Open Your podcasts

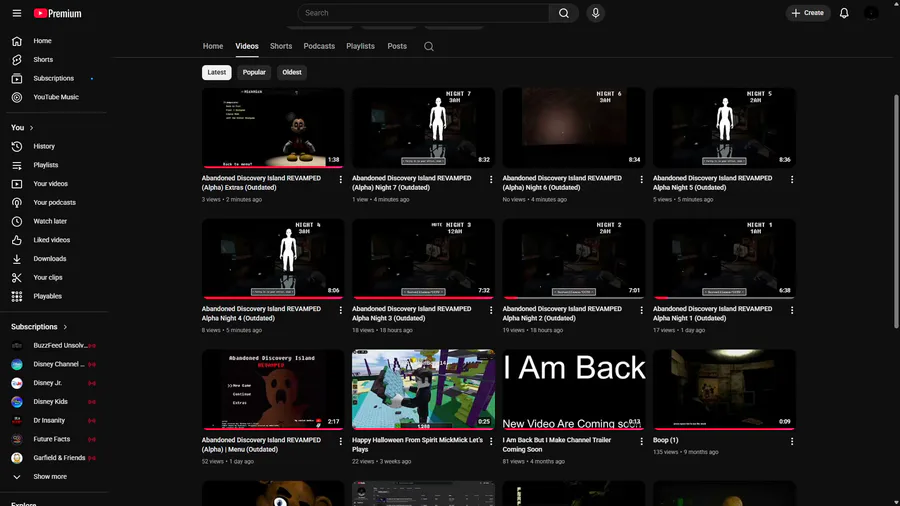55,203
